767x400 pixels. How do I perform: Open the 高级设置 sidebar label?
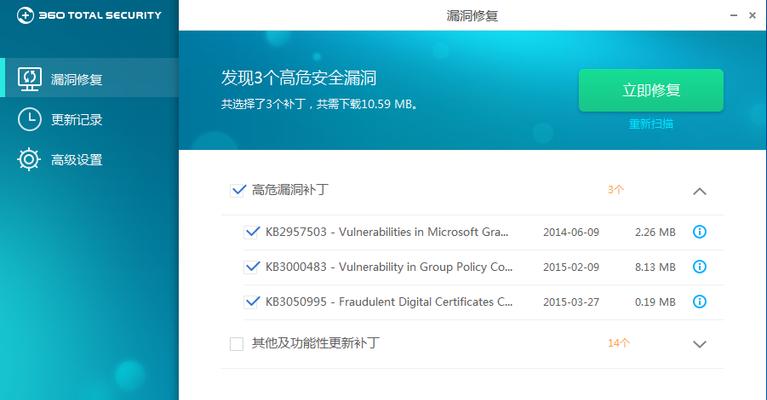click(x=77, y=160)
